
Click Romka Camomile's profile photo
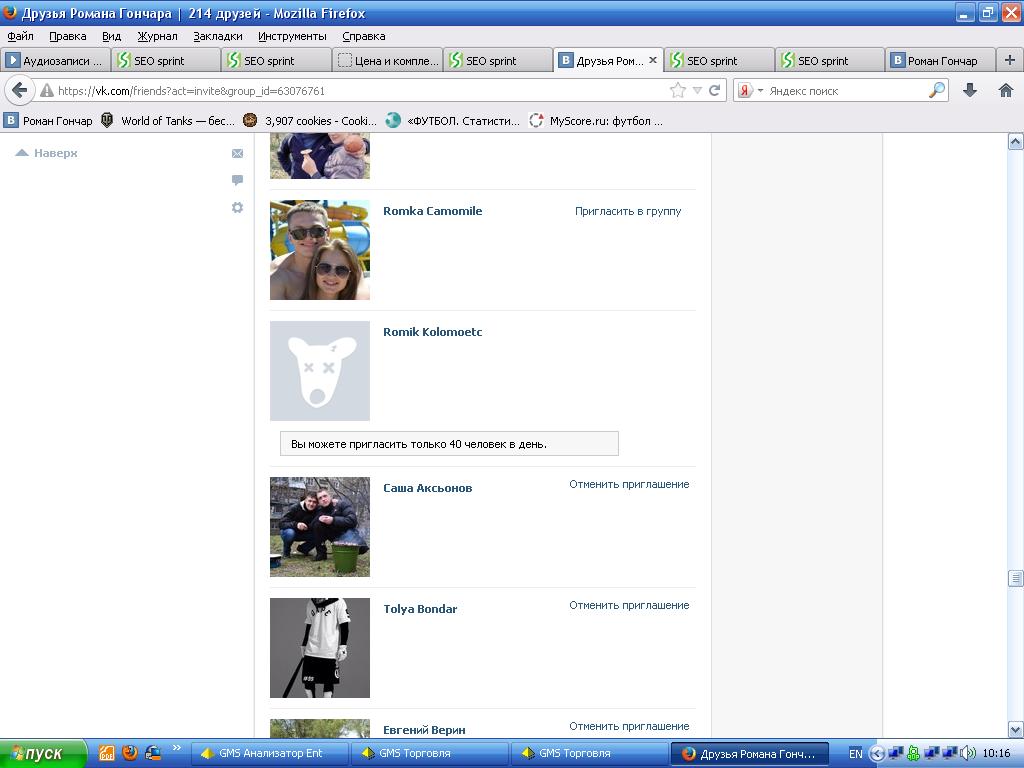click(320, 250)
